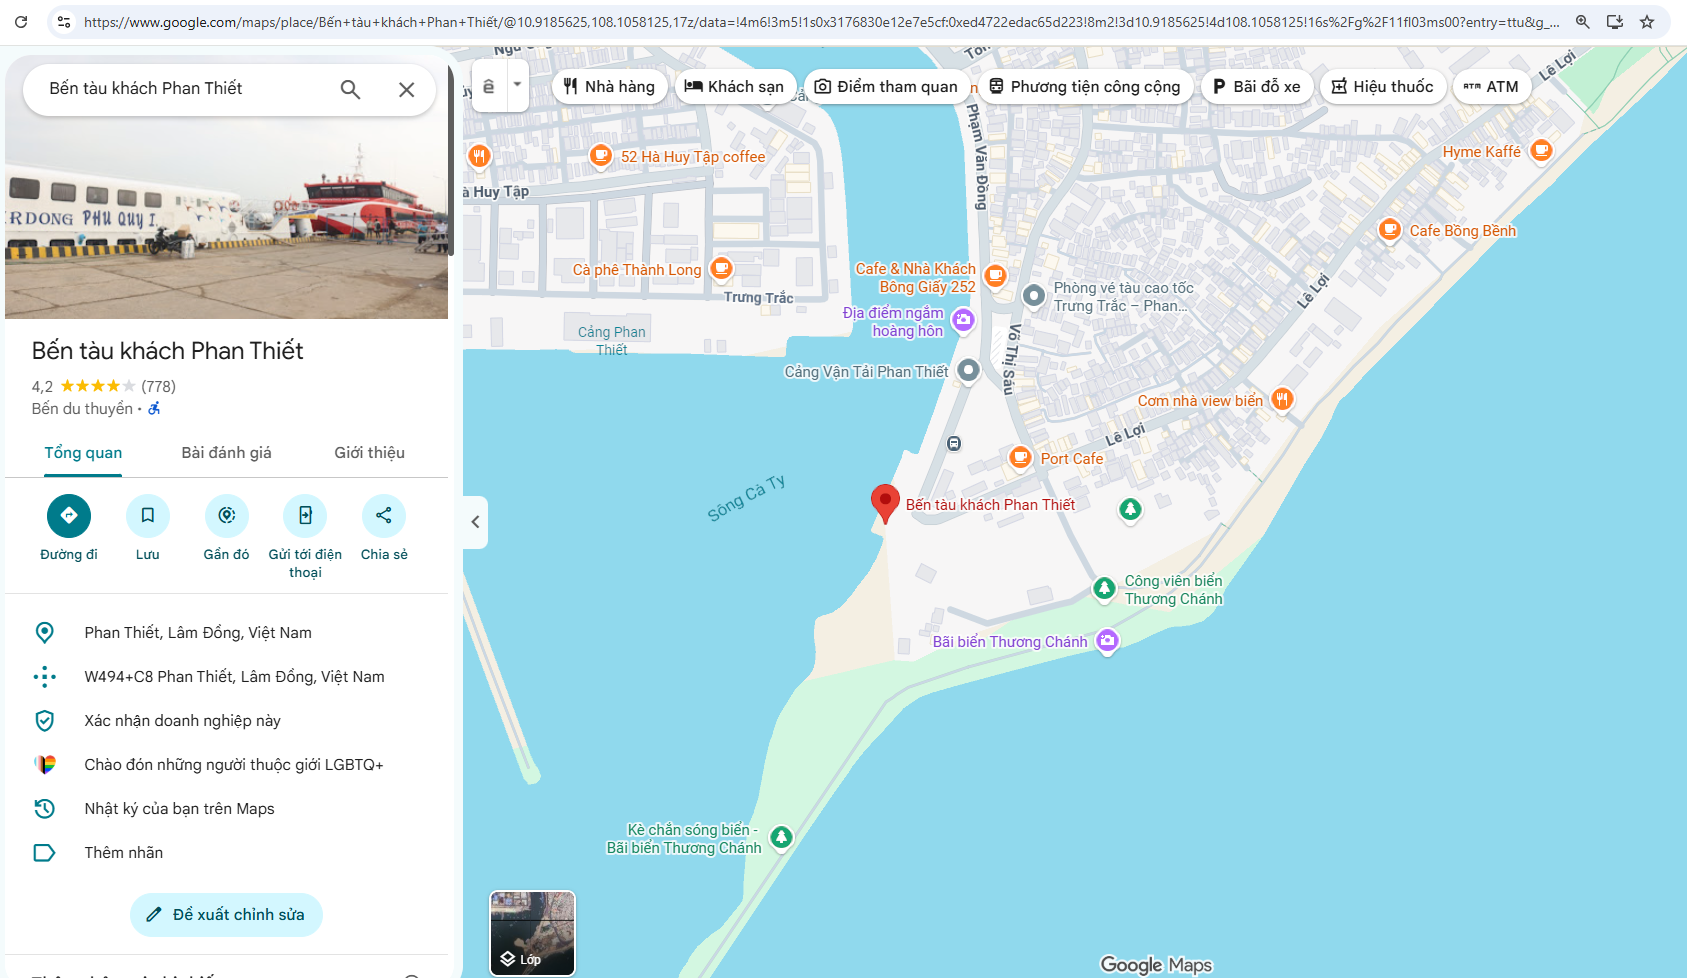Show Hiệu thuốc pharmacies

click(x=1383, y=87)
